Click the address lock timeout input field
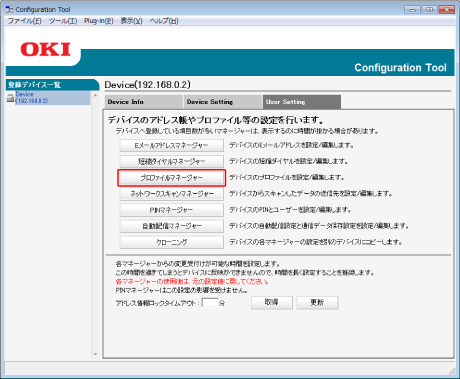 [x=210, y=303]
